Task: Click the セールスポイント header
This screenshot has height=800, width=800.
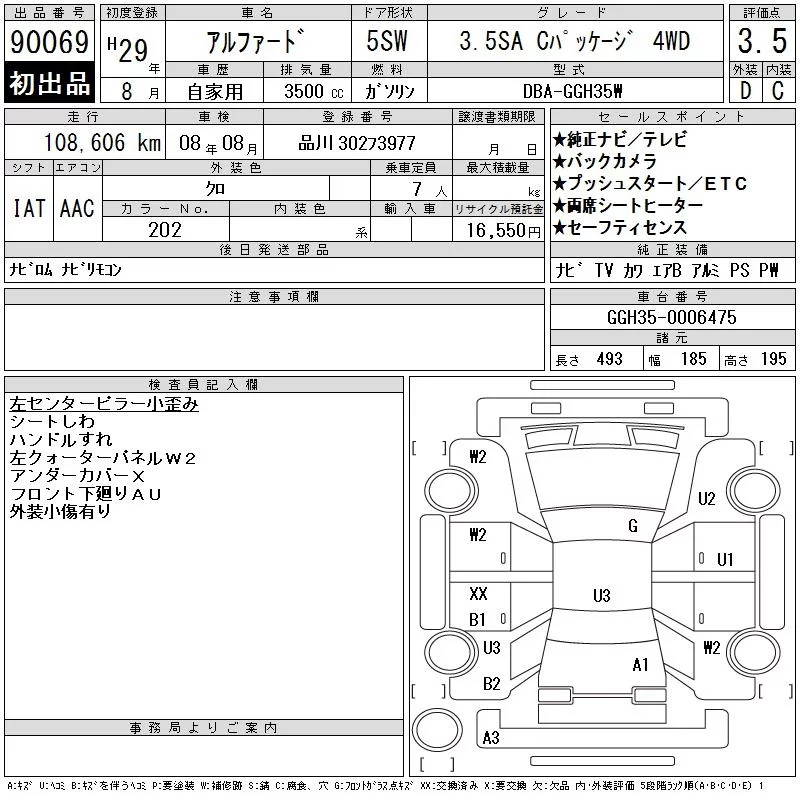Action: [x=672, y=117]
